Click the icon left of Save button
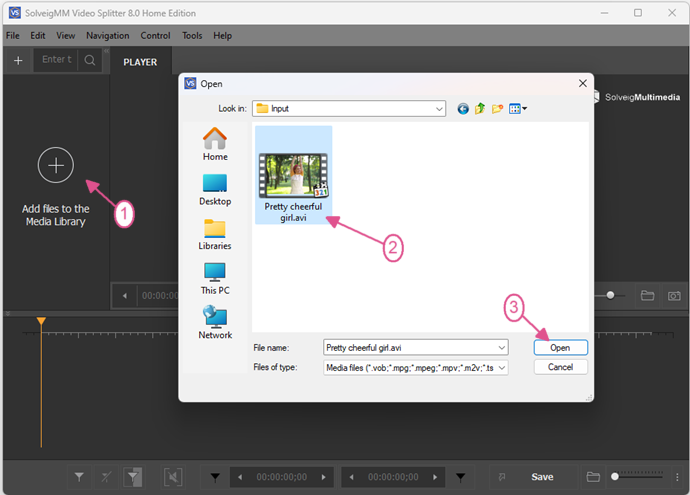The image size is (690, 495). 502,477
